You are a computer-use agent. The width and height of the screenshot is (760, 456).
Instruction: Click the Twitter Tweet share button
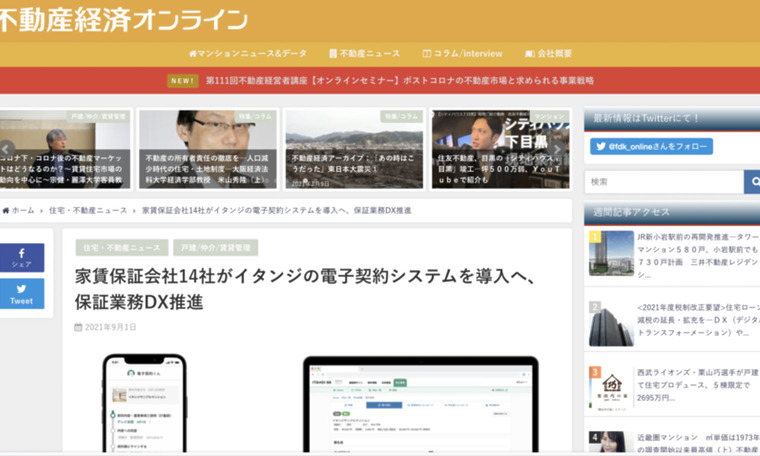21,294
